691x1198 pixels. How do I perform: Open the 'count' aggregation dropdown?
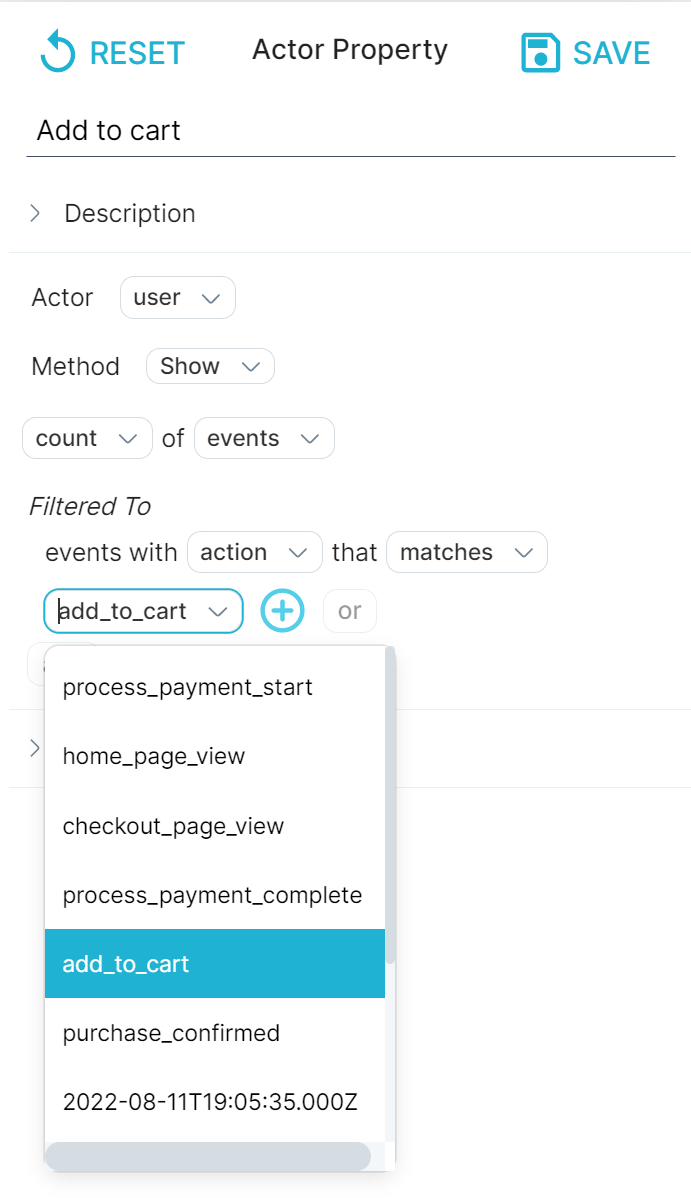(87, 438)
